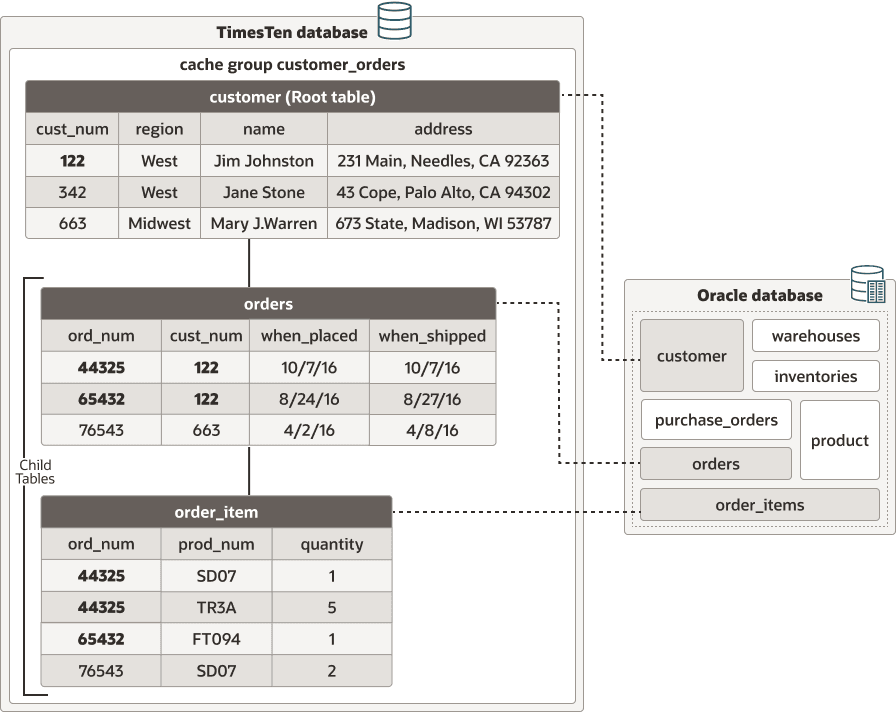The height and width of the screenshot is (712, 896).
Task: Click the order_items box in Oracle database
Action: 759,505
